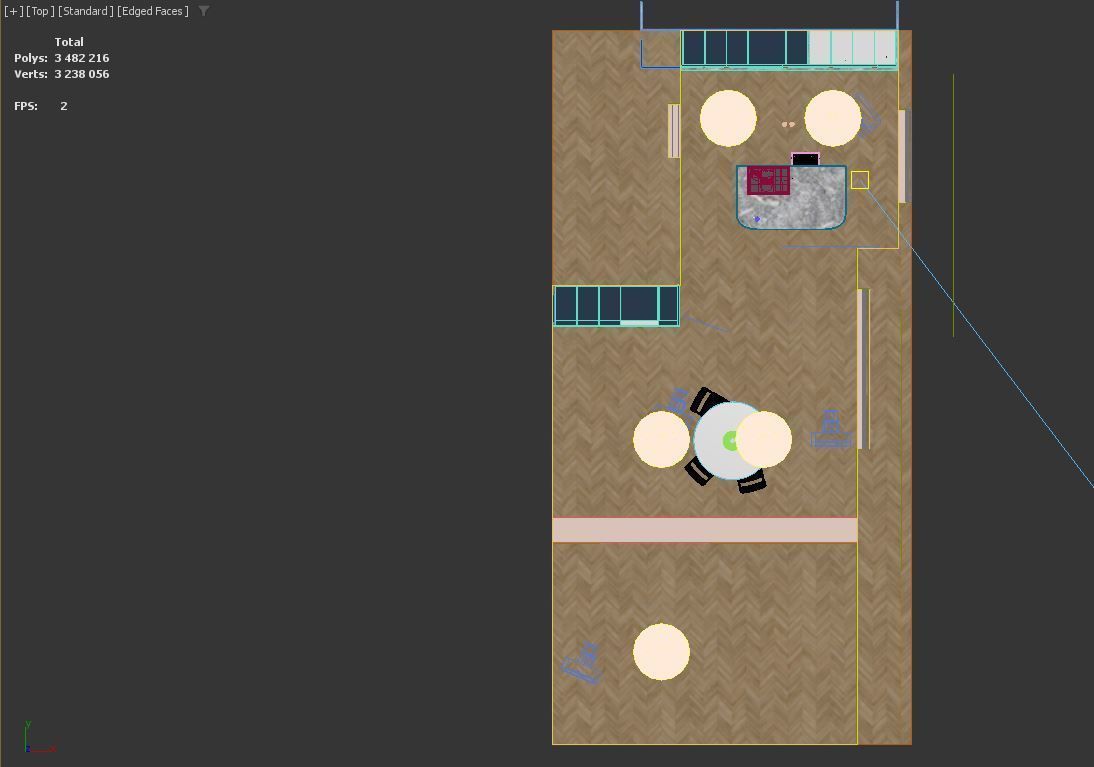Click the Total statistics header
1094x767 pixels.
point(69,42)
